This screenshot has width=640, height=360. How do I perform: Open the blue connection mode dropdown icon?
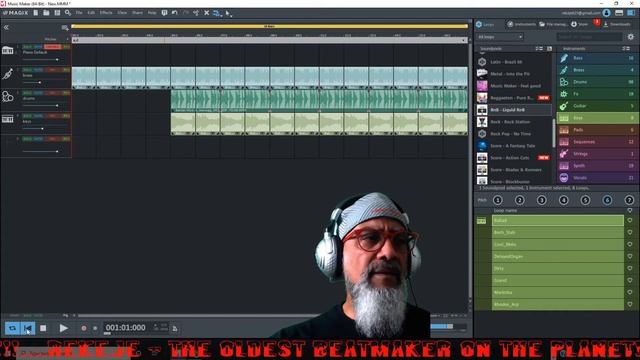point(217,13)
